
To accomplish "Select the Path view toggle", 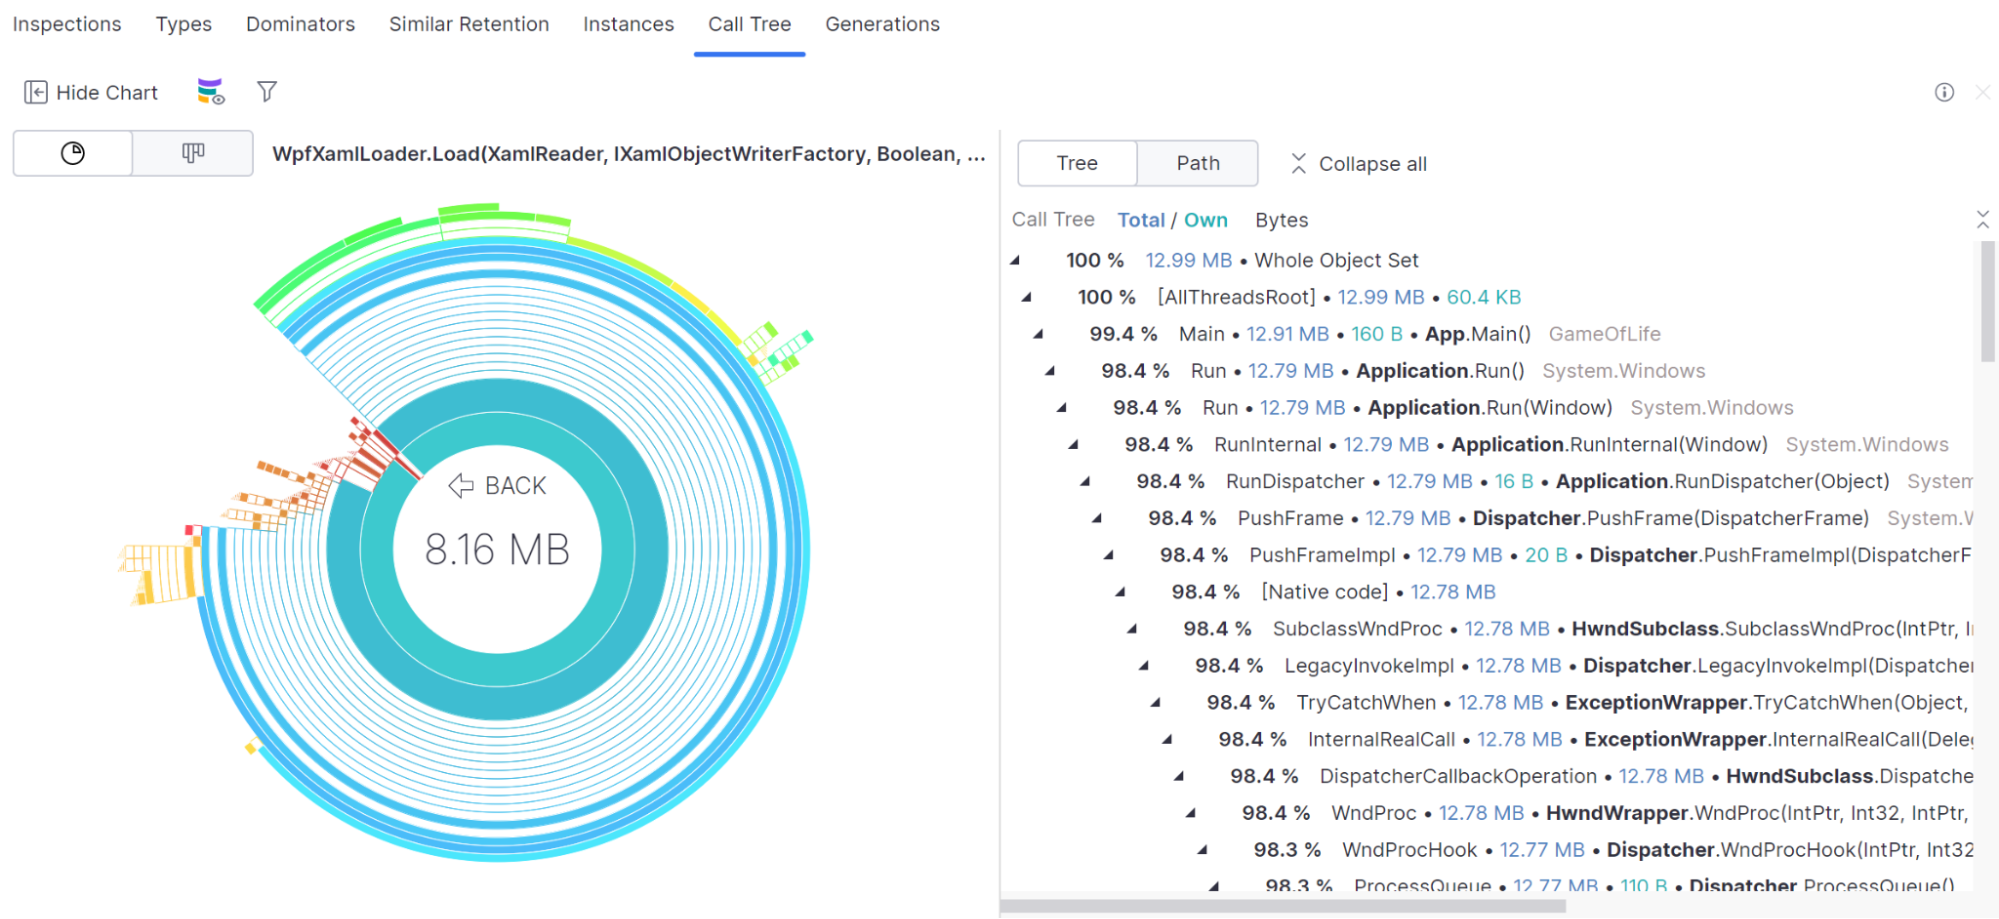I will pyautogui.click(x=1197, y=163).
